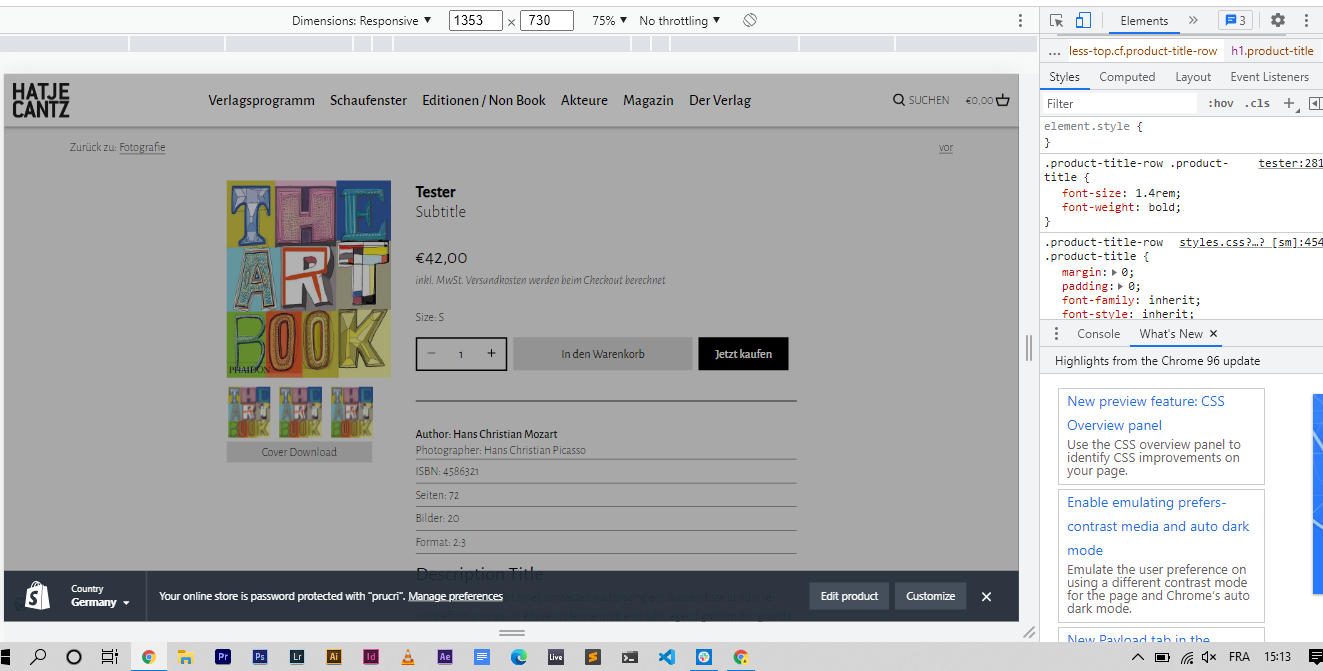Screen dimensions: 1323x671
Task: Open device toolbar more options menu
Action: (x=1020, y=20)
